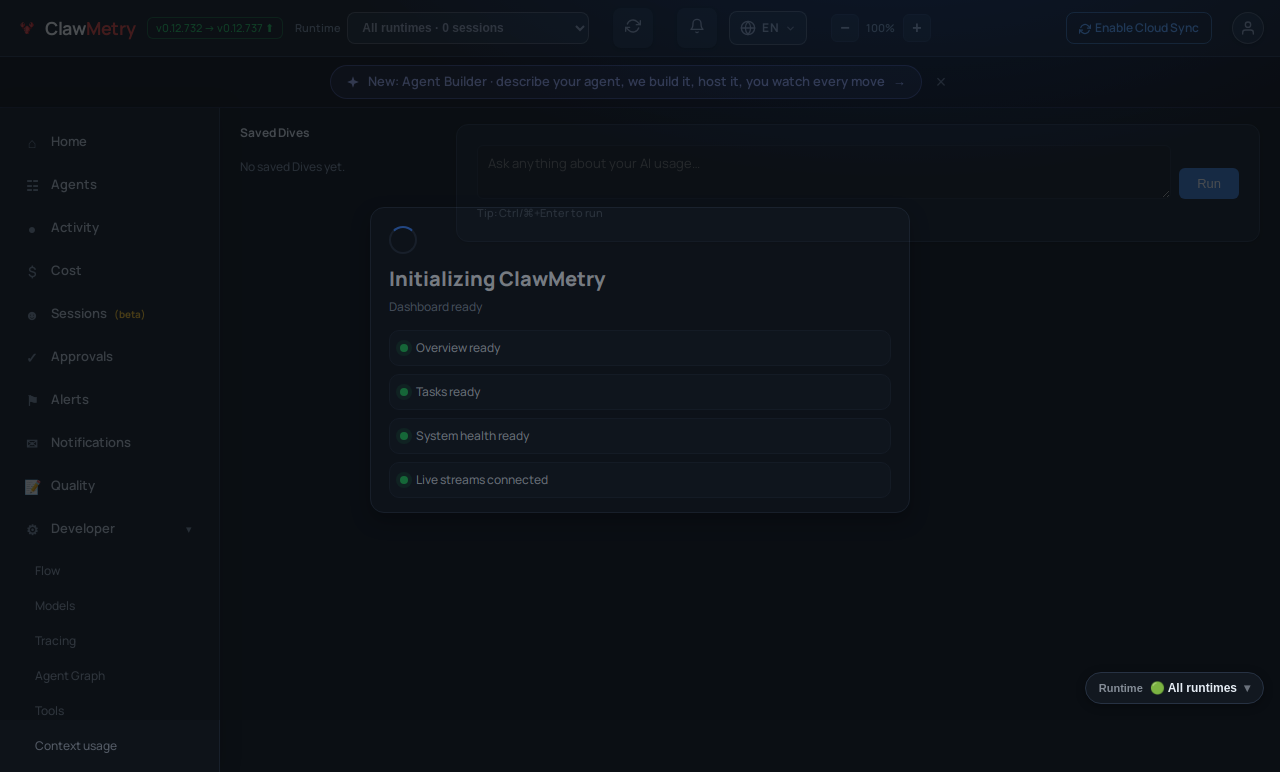The height and width of the screenshot is (772, 1280).
Task: Click the Initializing ClawMetry title
Action: point(497,279)
